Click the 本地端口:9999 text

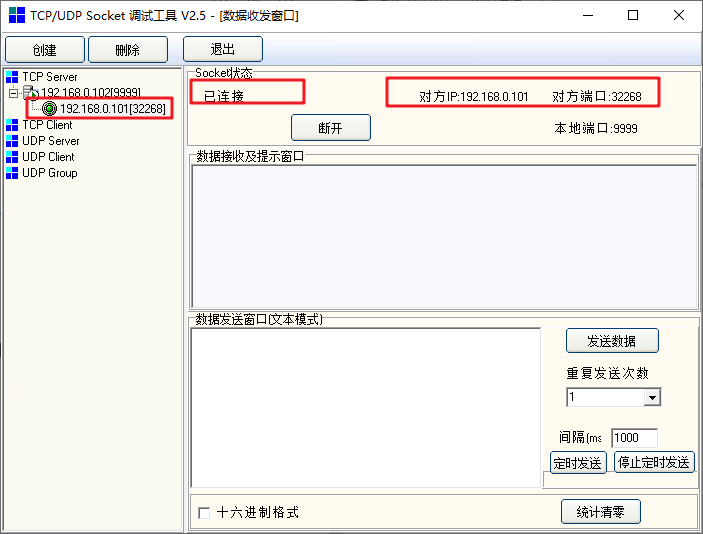click(596, 129)
